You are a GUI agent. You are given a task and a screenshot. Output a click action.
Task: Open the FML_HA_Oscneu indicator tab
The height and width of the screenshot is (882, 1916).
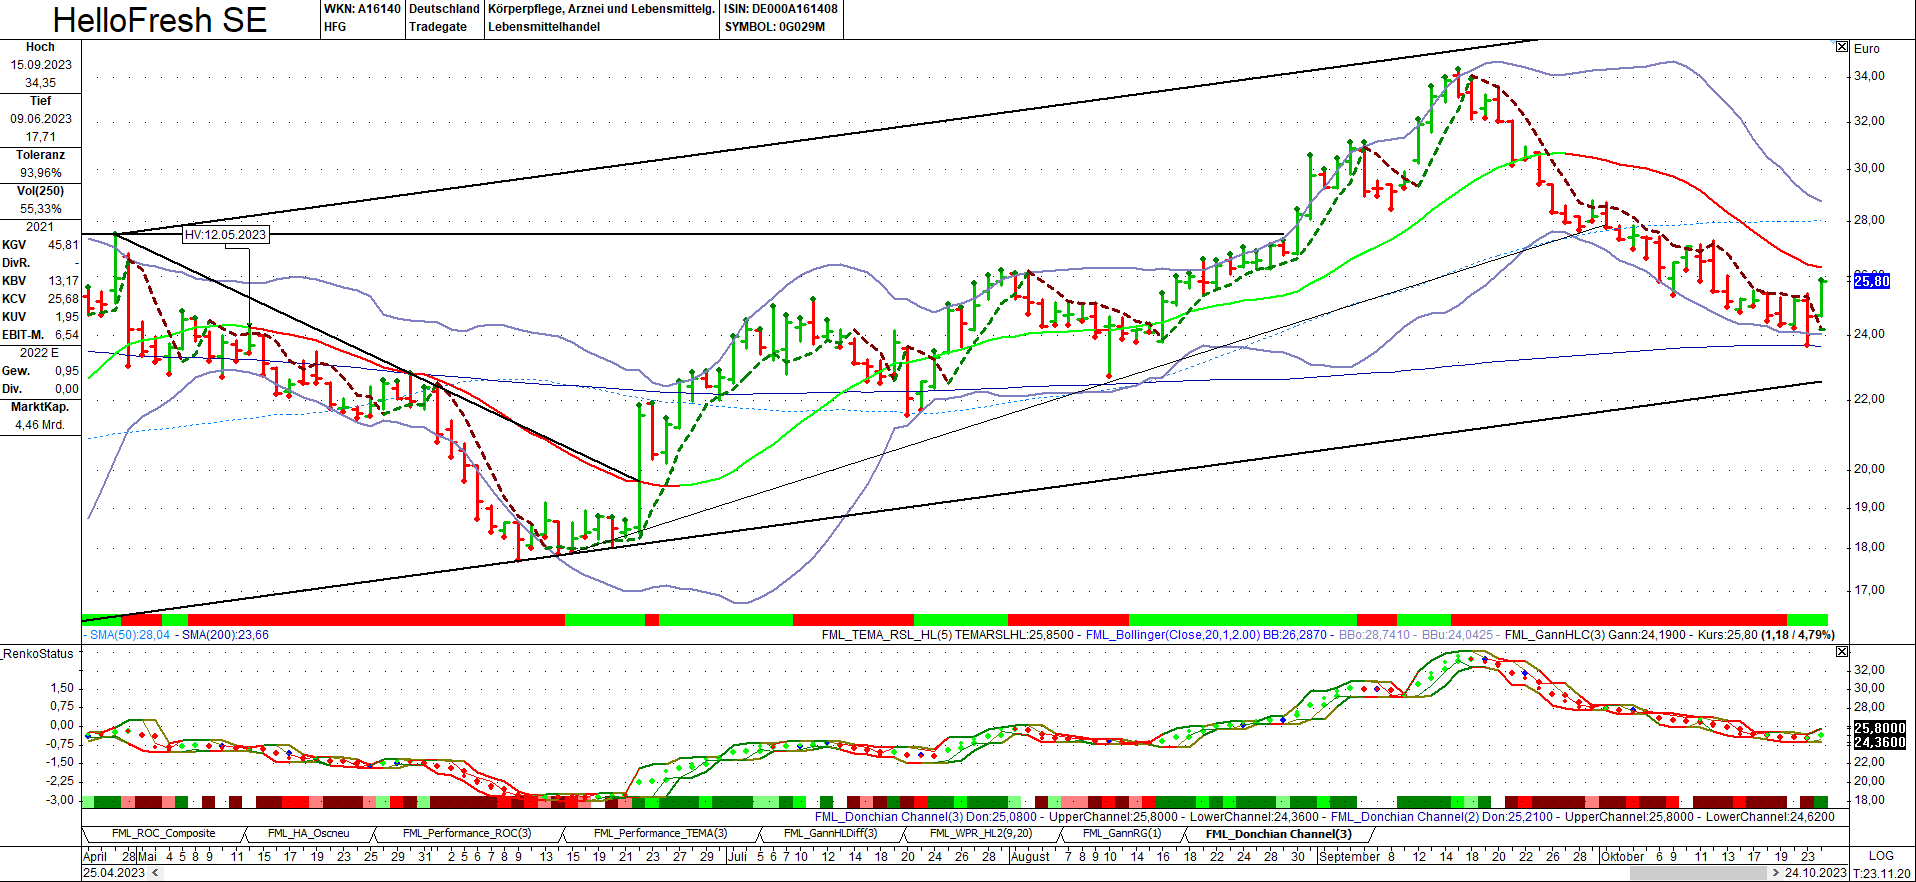[308, 834]
